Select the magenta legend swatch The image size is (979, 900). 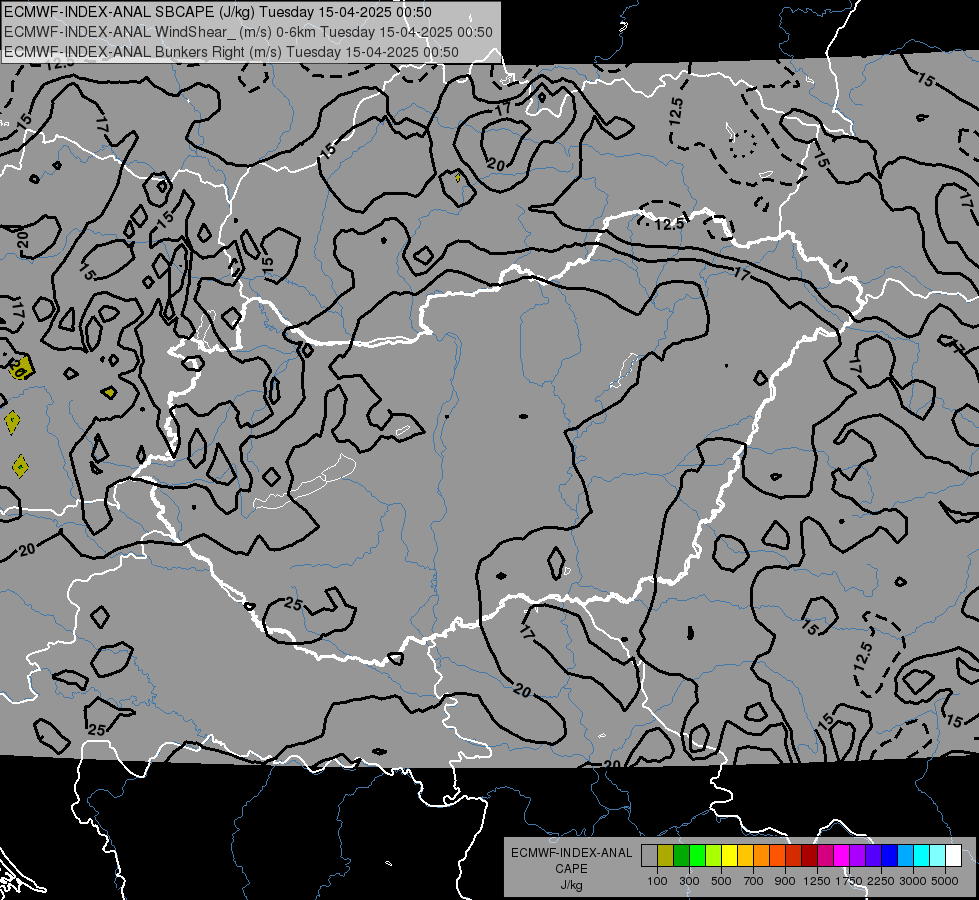(842, 855)
